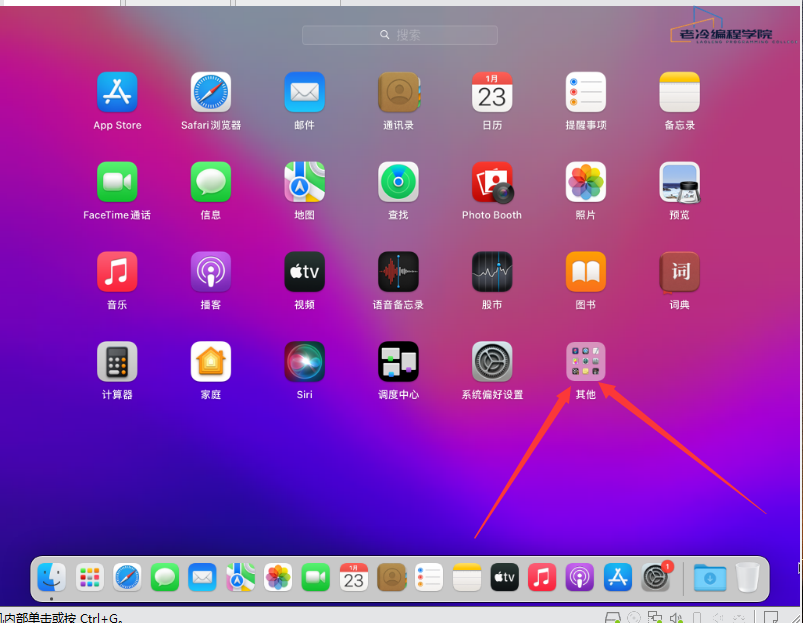Open the 图书 (Books) app

tap(586, 271)
